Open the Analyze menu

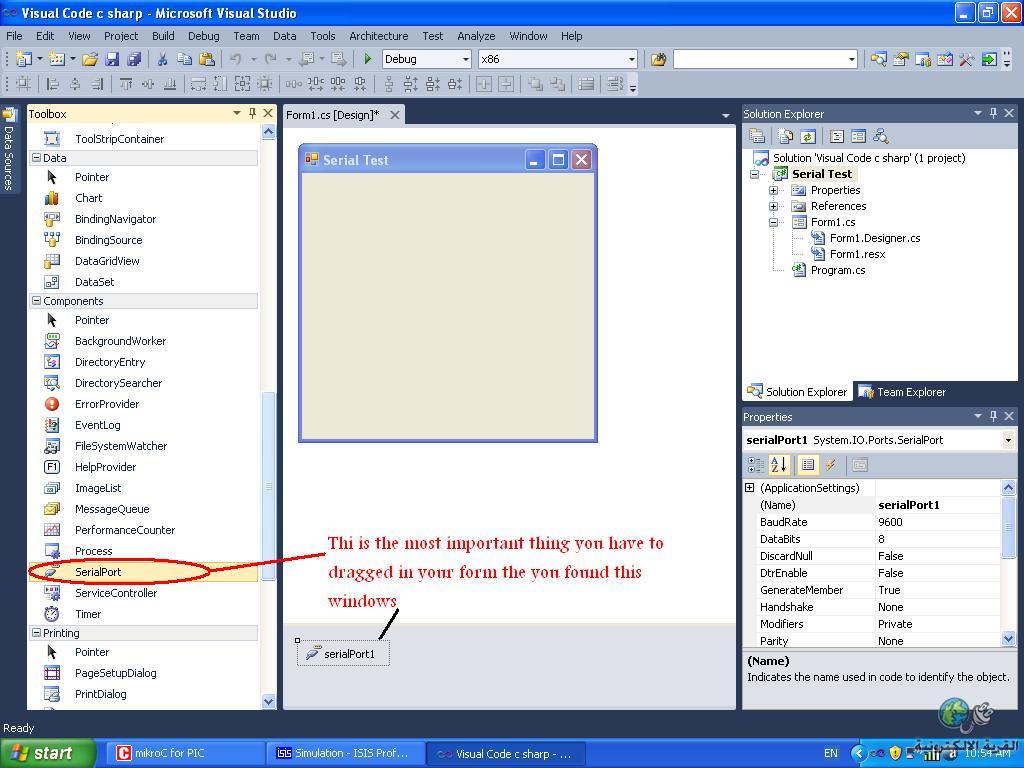click(476, 36)
